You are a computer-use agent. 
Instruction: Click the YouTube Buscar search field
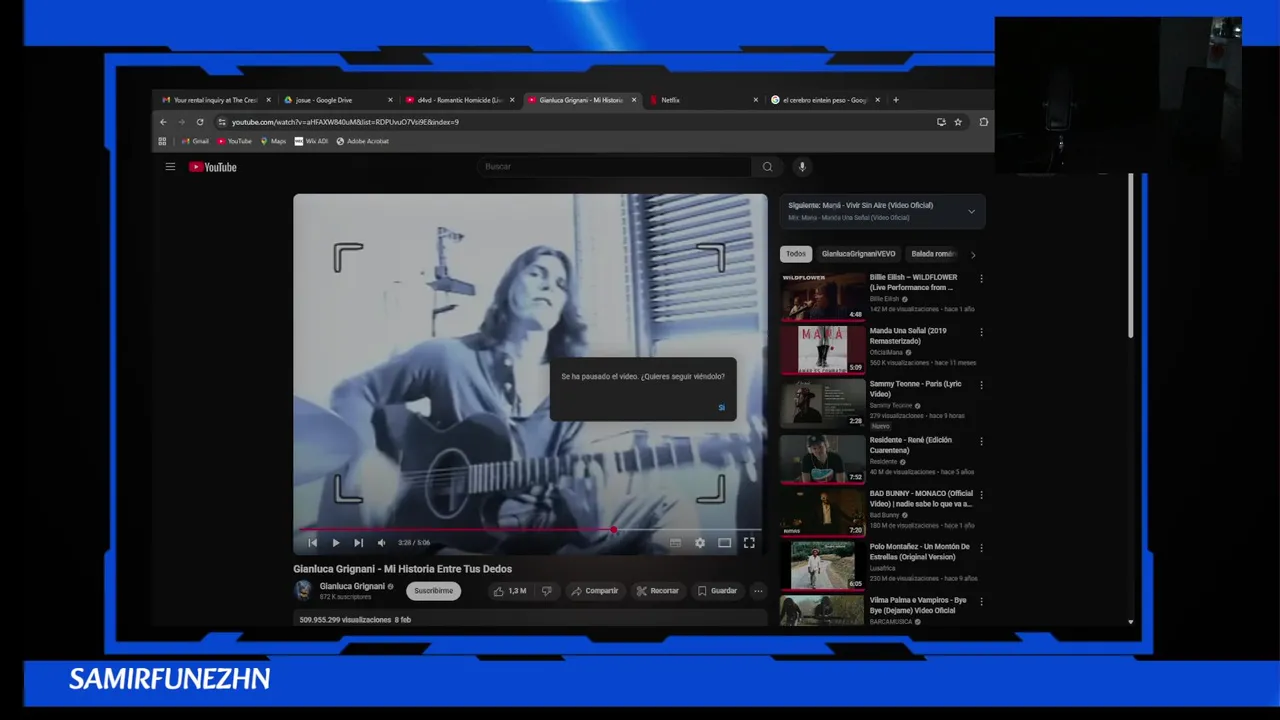tap(614, 167)
